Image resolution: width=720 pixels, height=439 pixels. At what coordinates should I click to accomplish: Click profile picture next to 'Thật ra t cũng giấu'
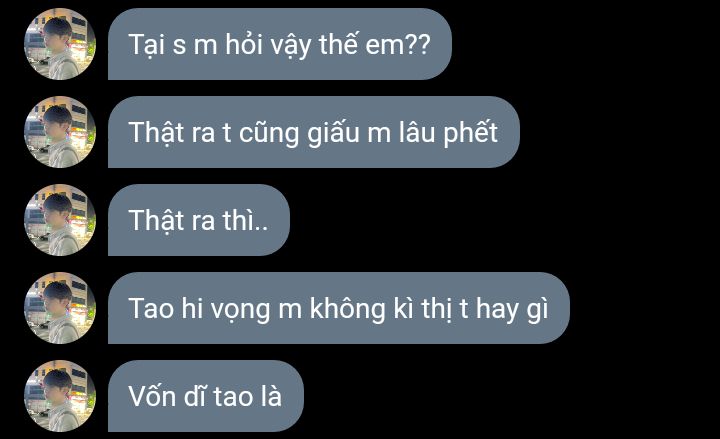60,132
